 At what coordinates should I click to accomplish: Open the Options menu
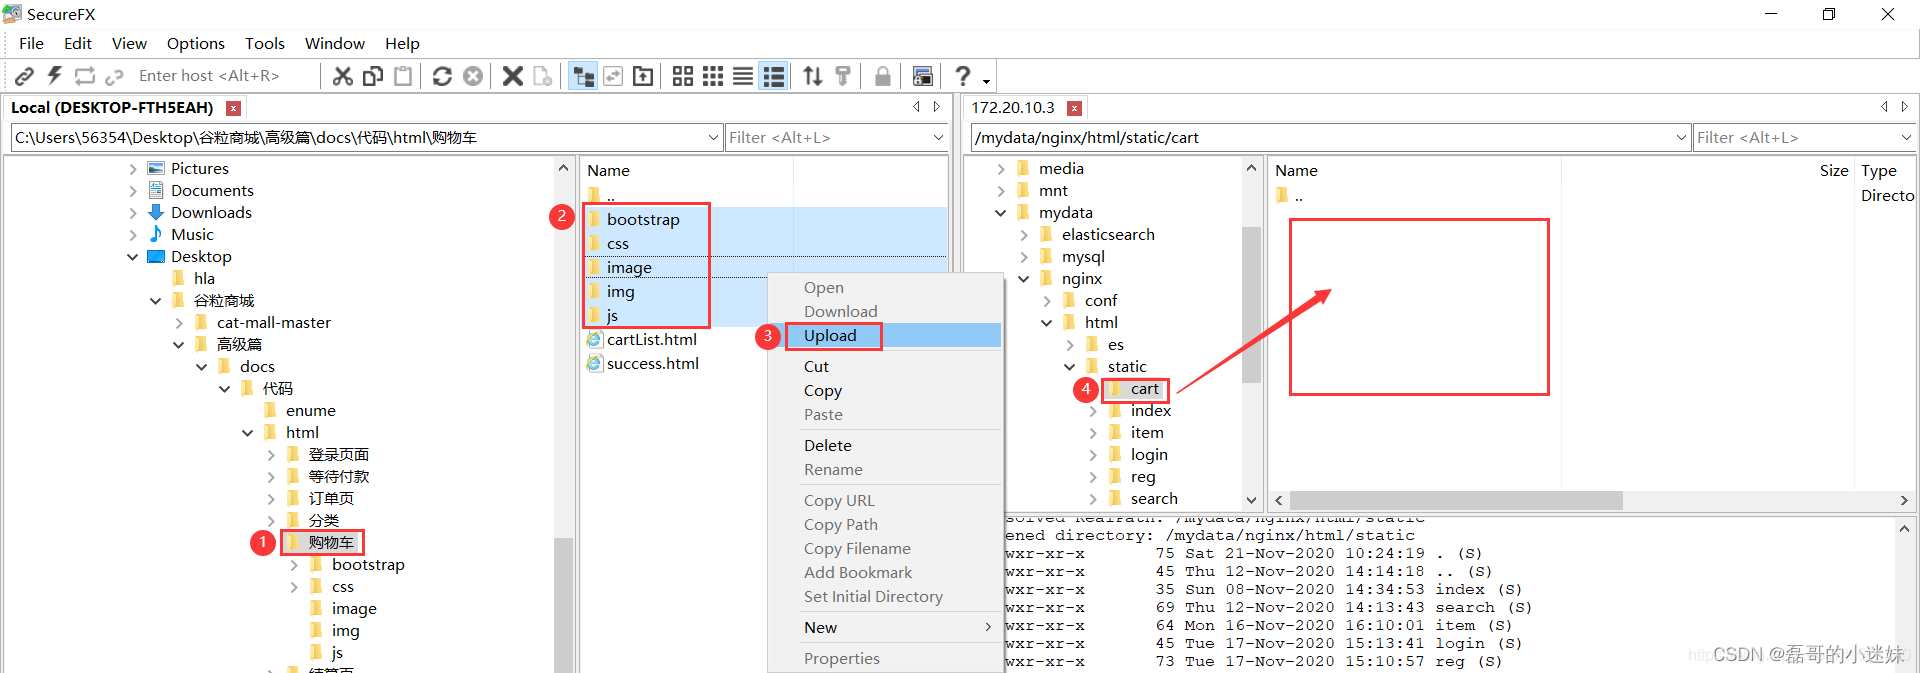coord(196,43)
